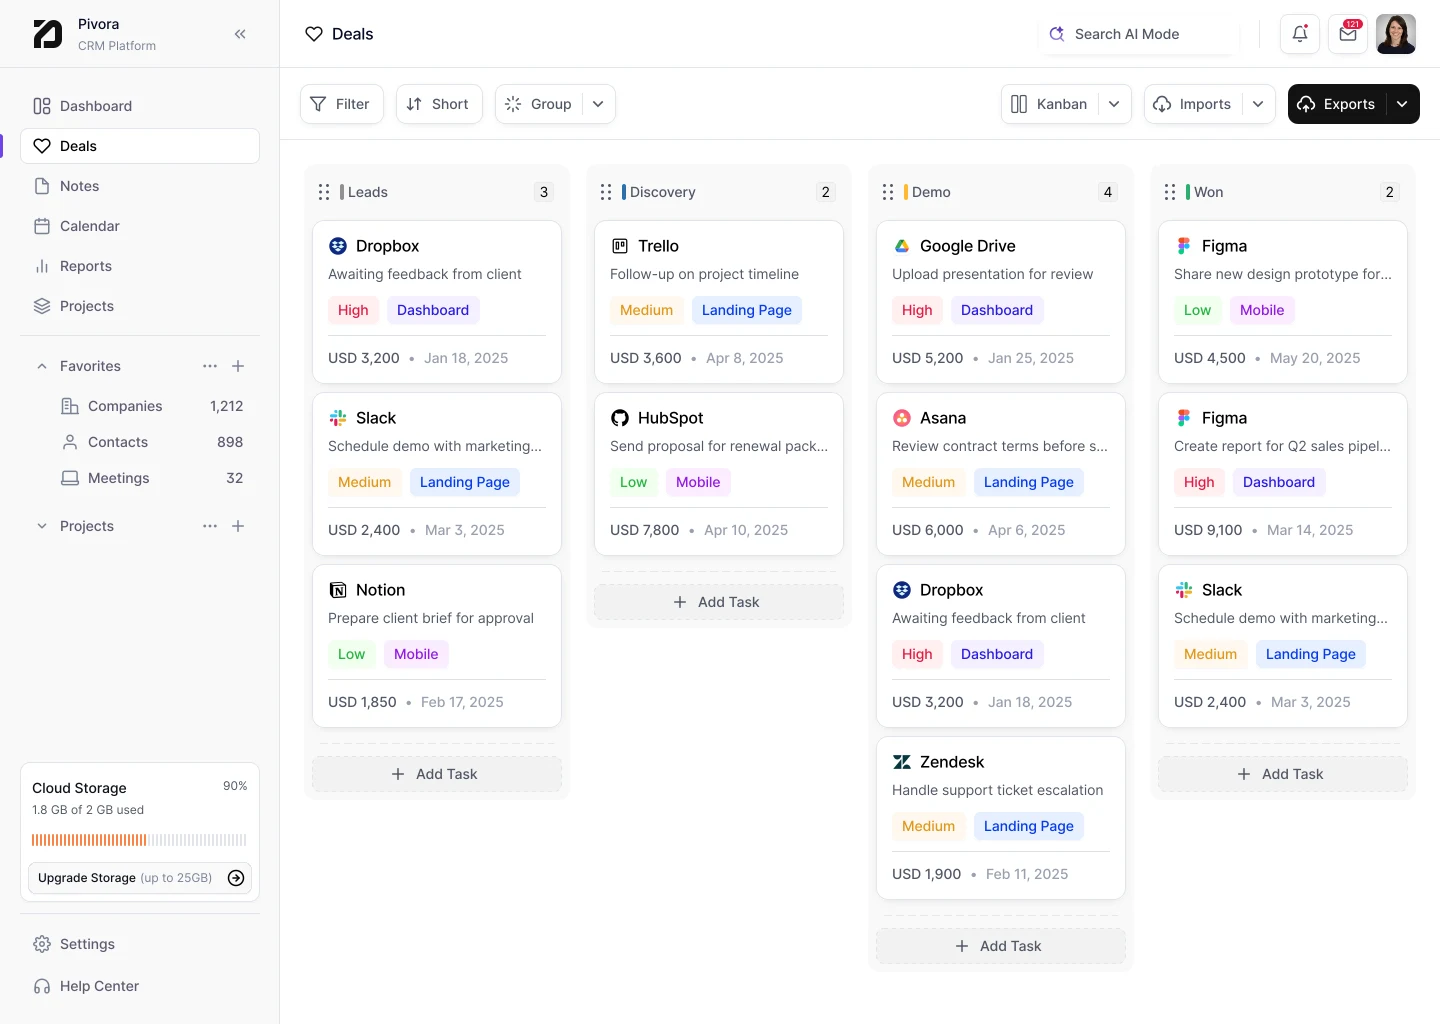Open the Exports dropdown arrow
The width and height of the screenshot is (1440, 1024).
pyautogui.click(x=1402, y=104)
